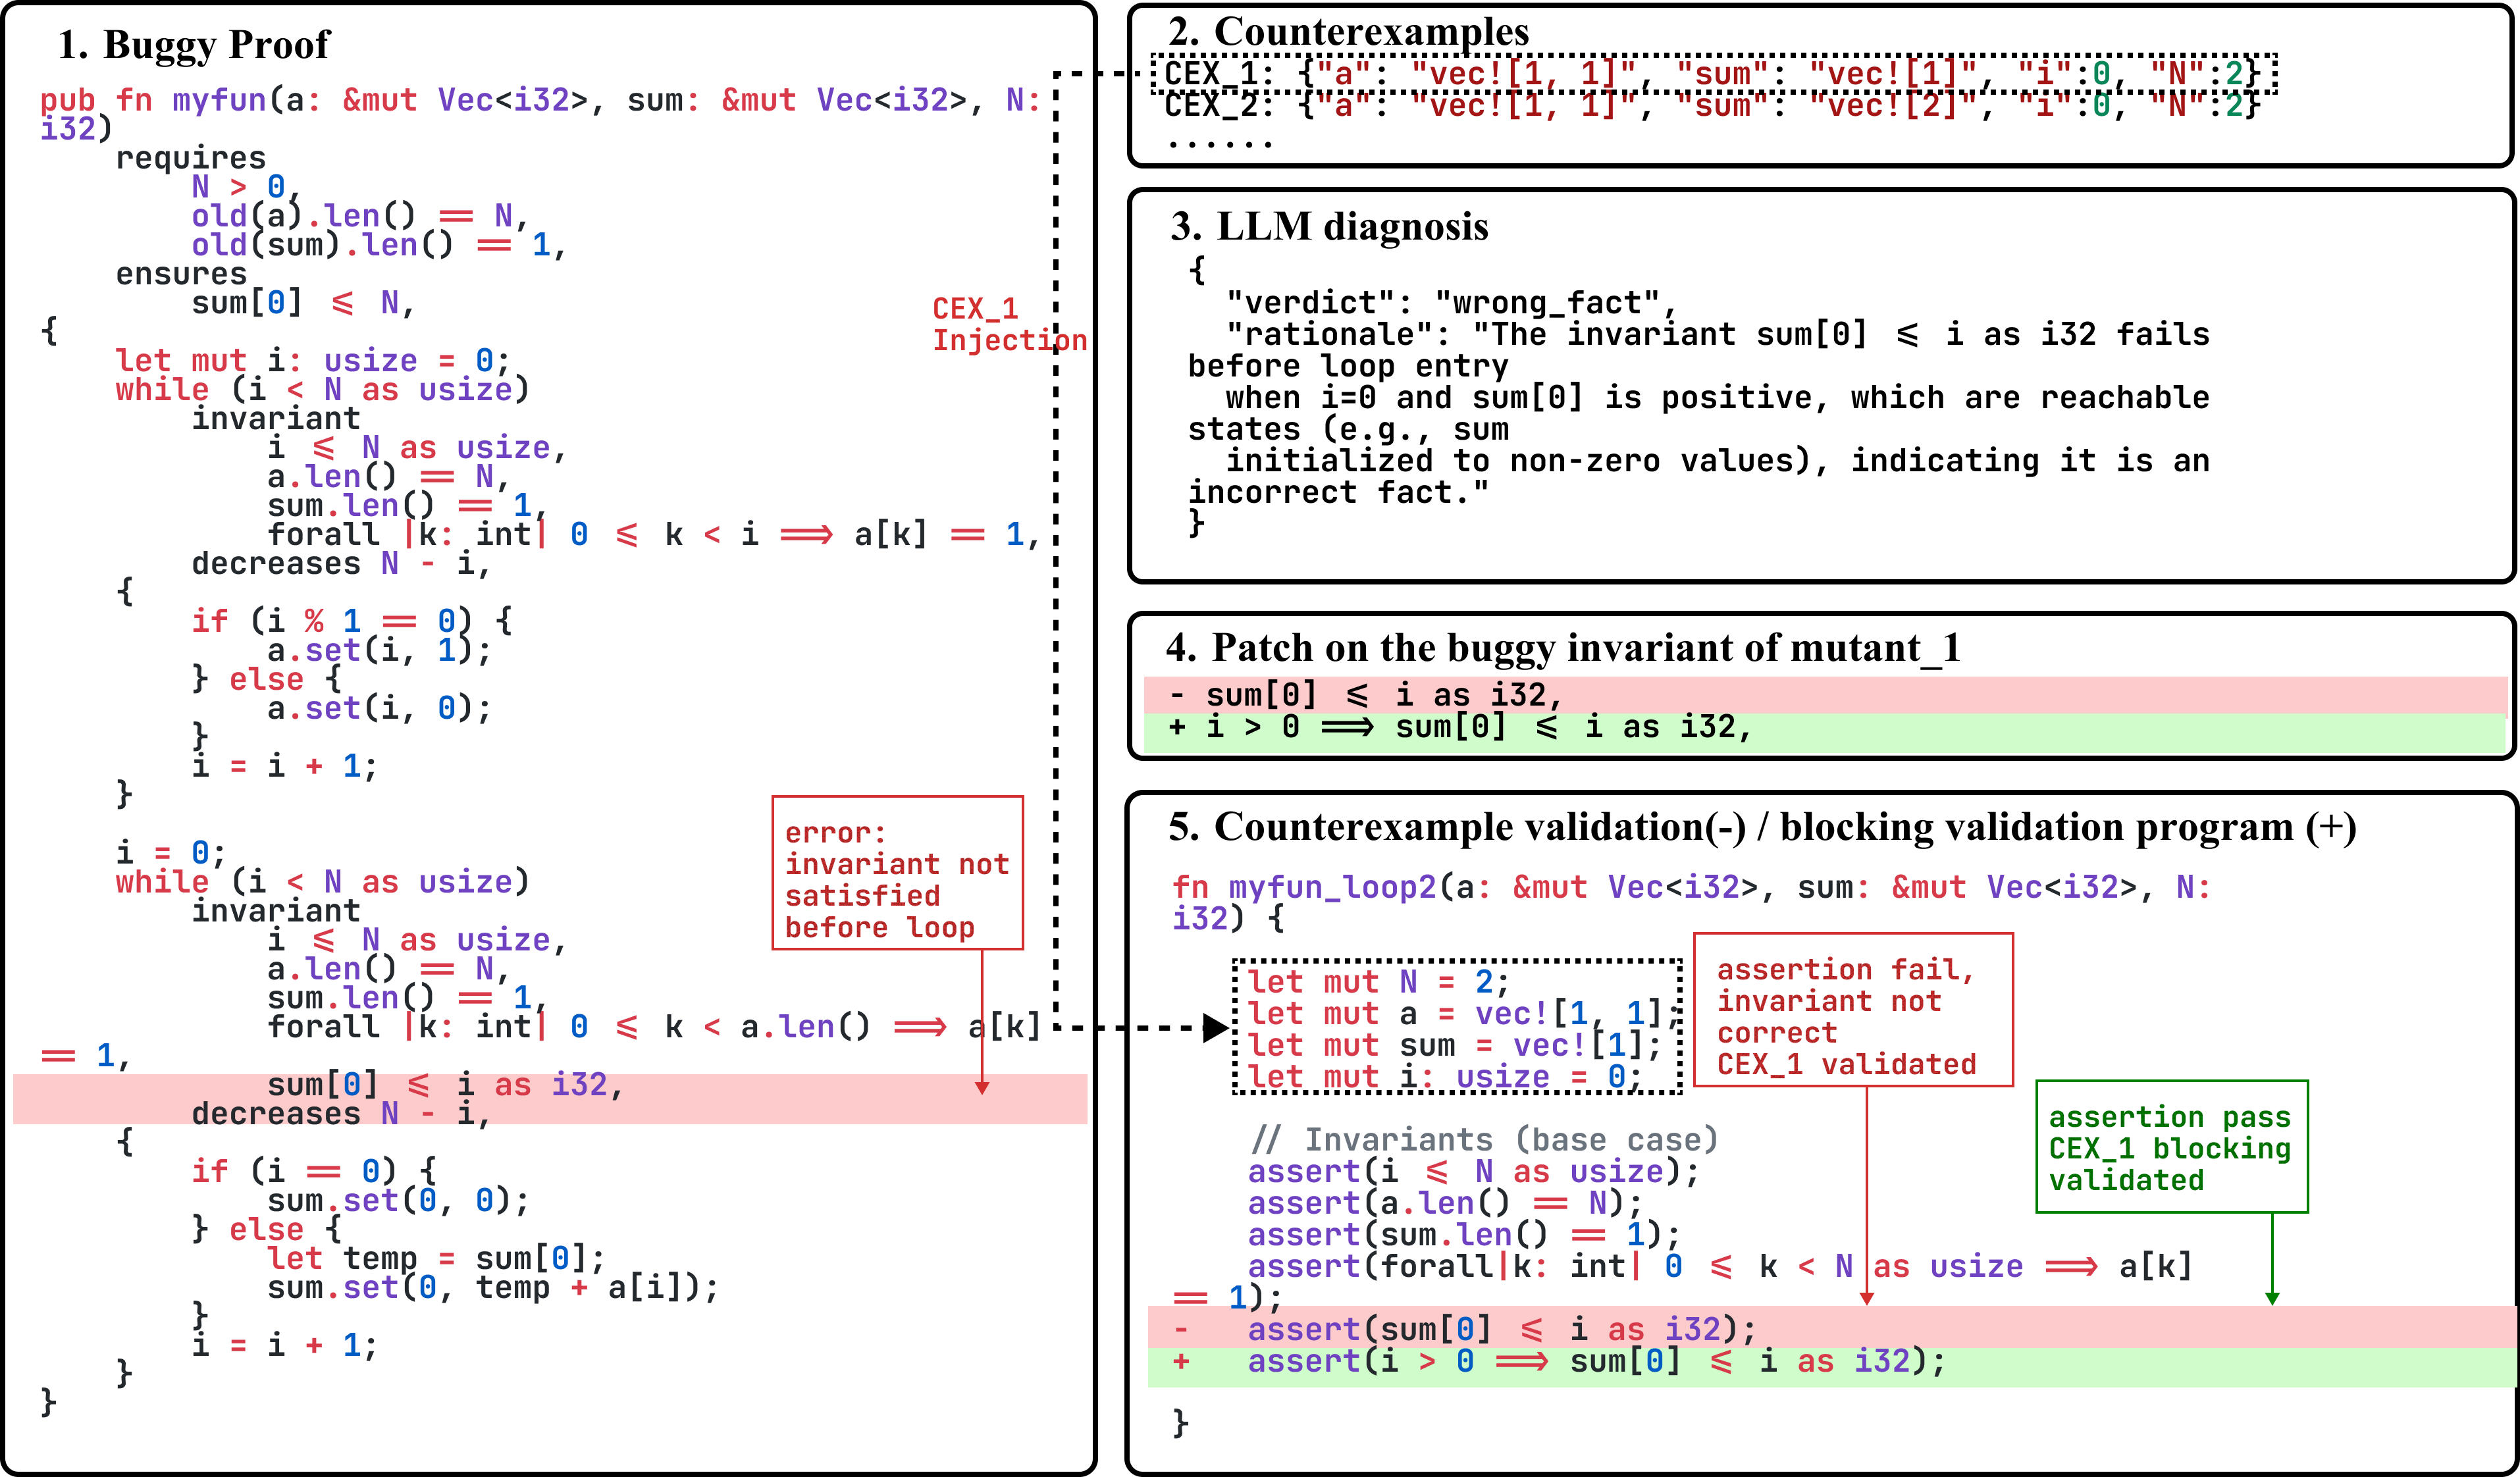2520x1477 pixels.
Task: Click the 'old(a).len() == N,' line
Action: coord(360,216)
